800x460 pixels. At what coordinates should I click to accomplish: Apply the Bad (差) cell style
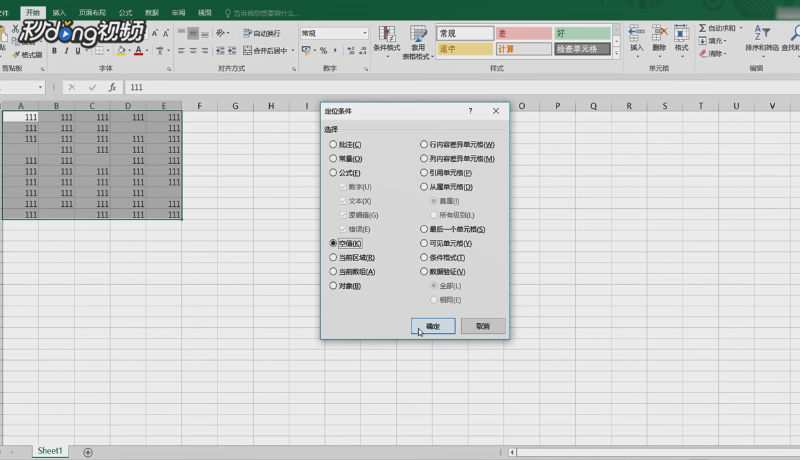523,34
